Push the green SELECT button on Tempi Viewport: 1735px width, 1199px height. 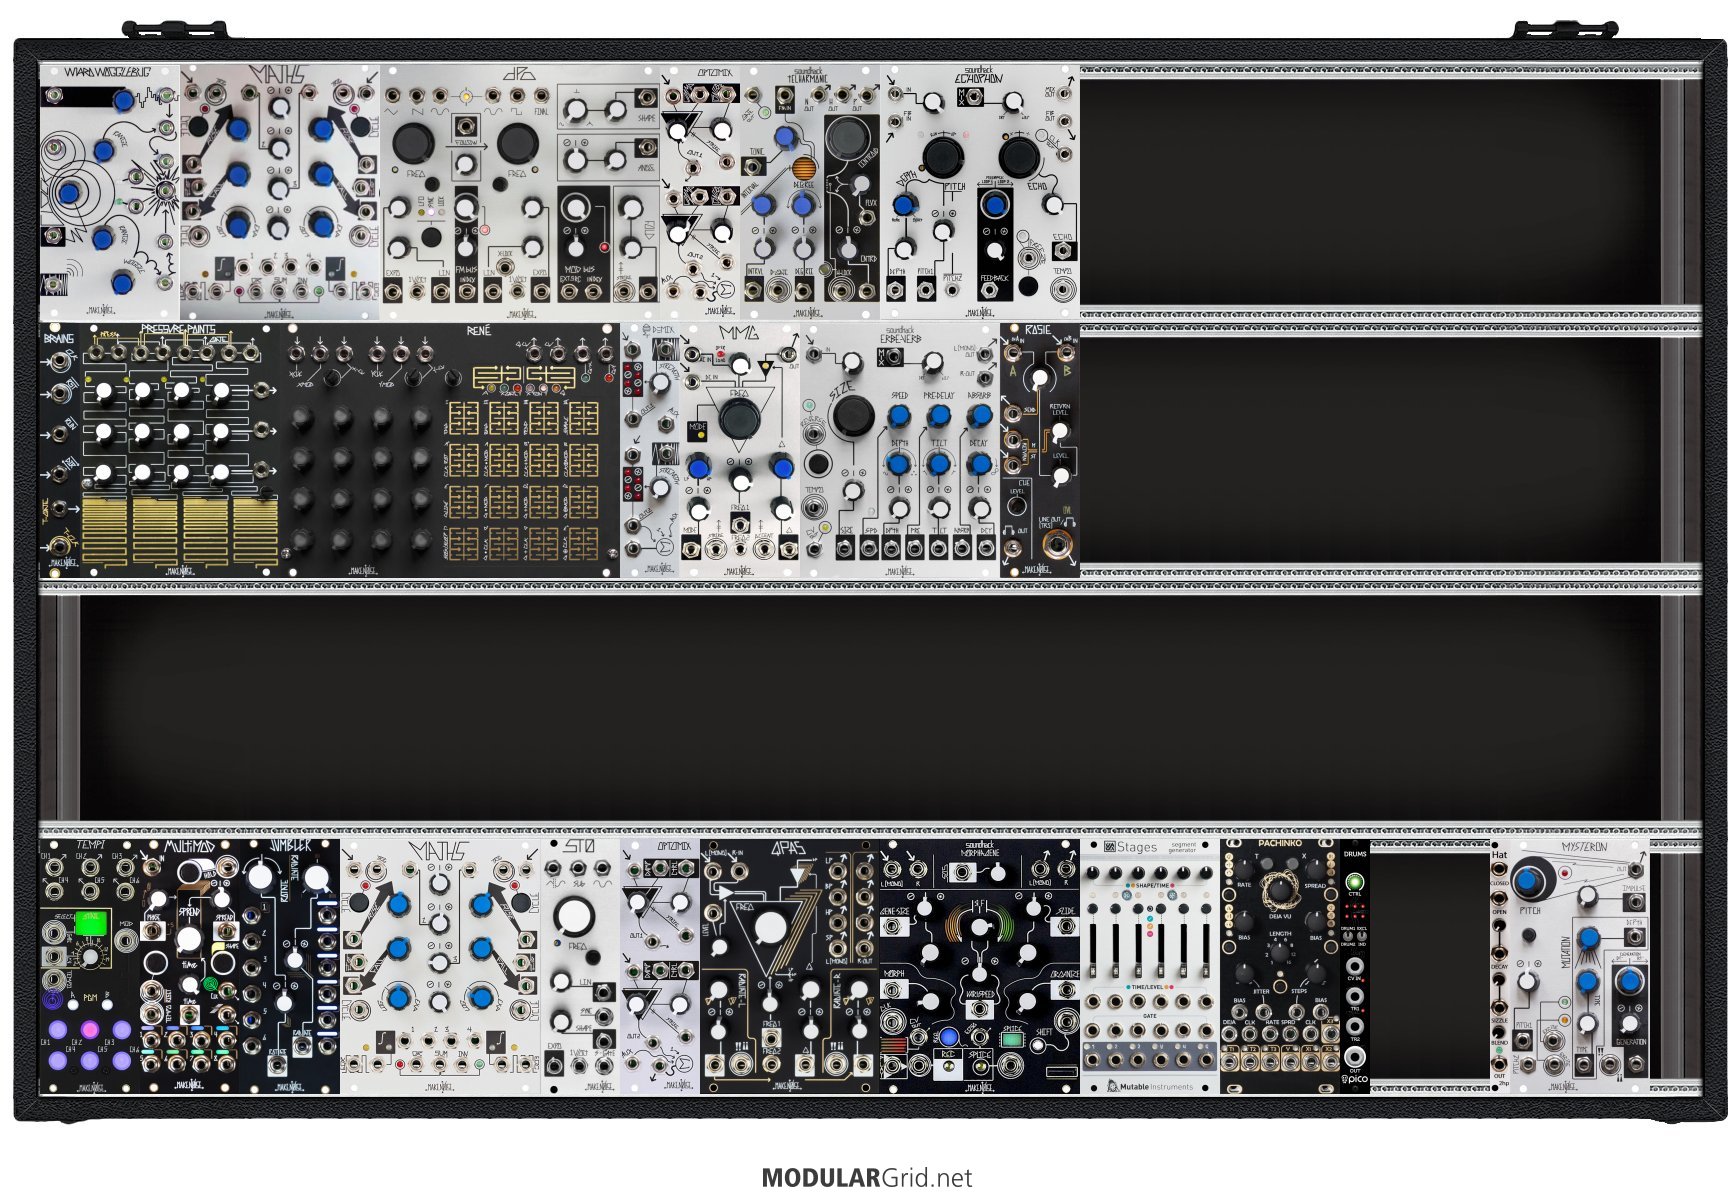point(90,924)
